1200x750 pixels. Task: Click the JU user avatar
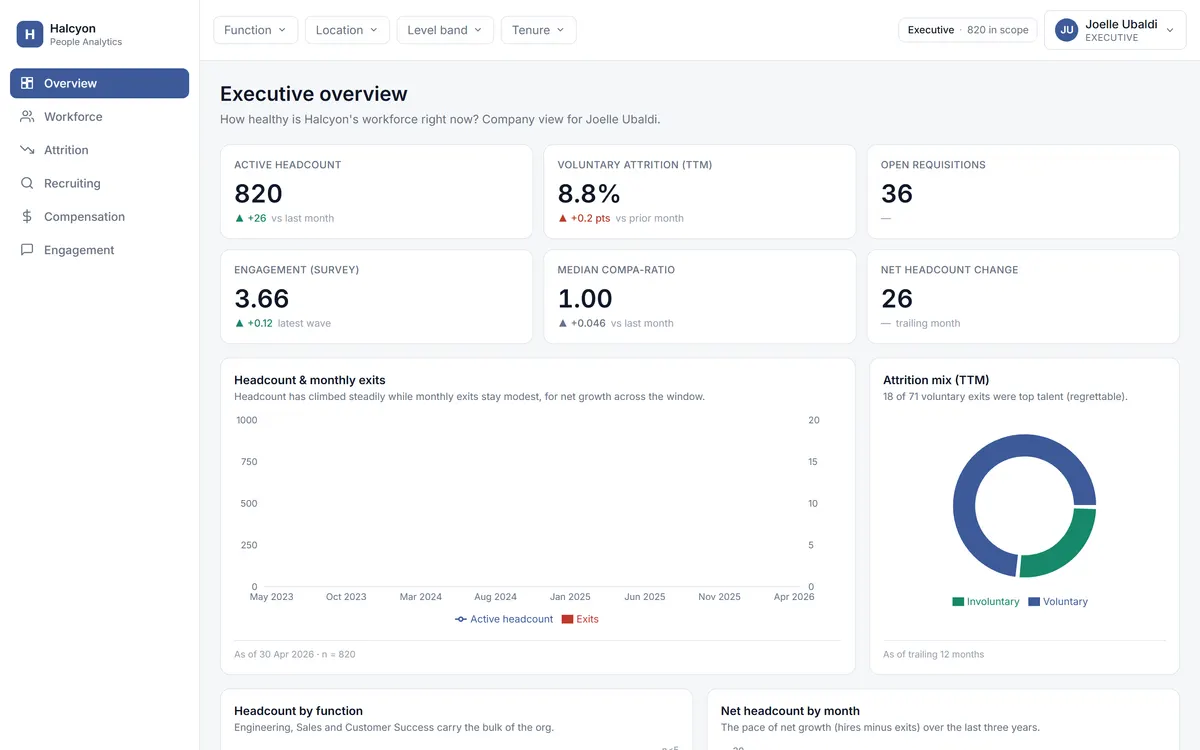1067,30
